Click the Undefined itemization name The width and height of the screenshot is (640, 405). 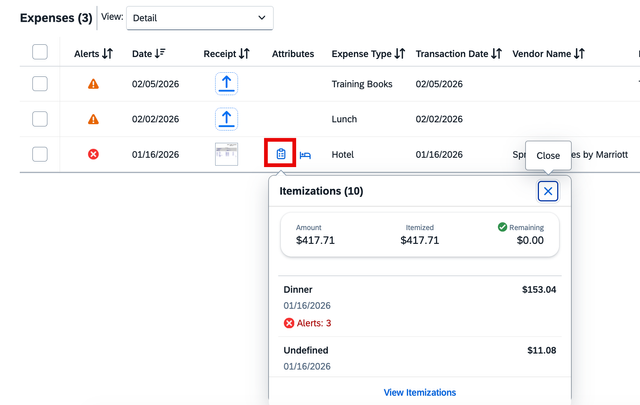[x=306, y=350]
